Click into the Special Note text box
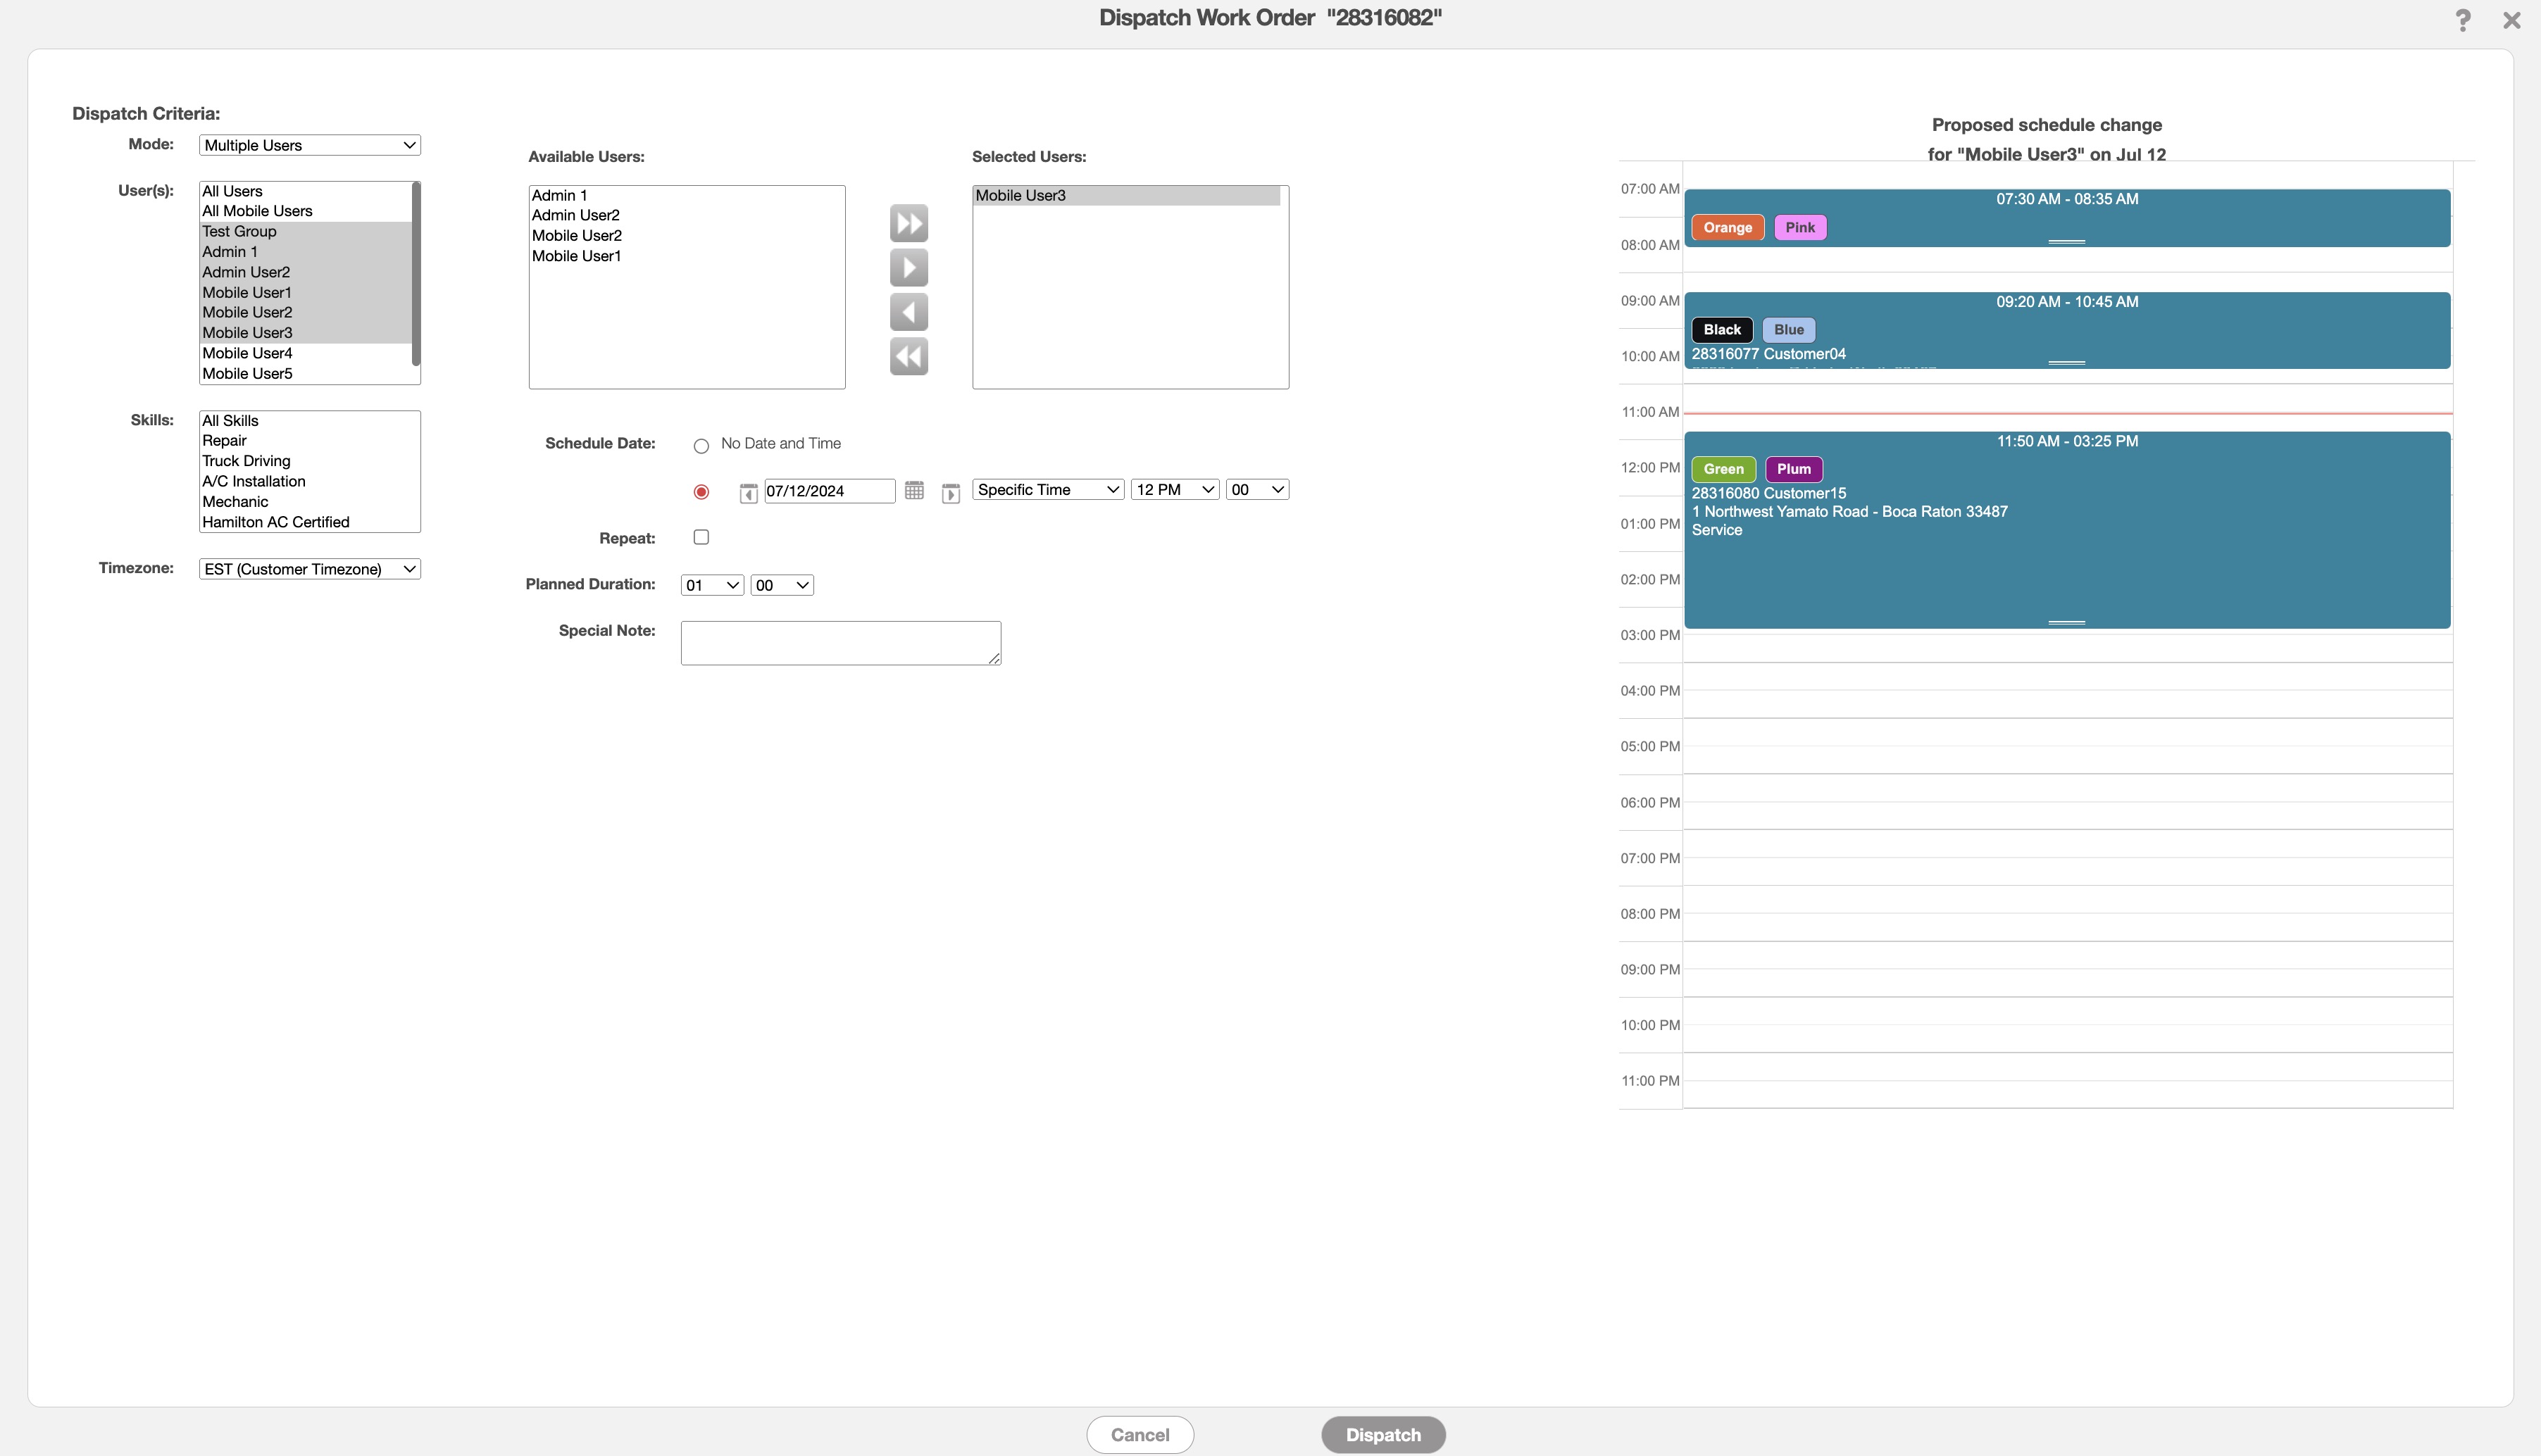2541x1456 pixels. tap(840, 642)
